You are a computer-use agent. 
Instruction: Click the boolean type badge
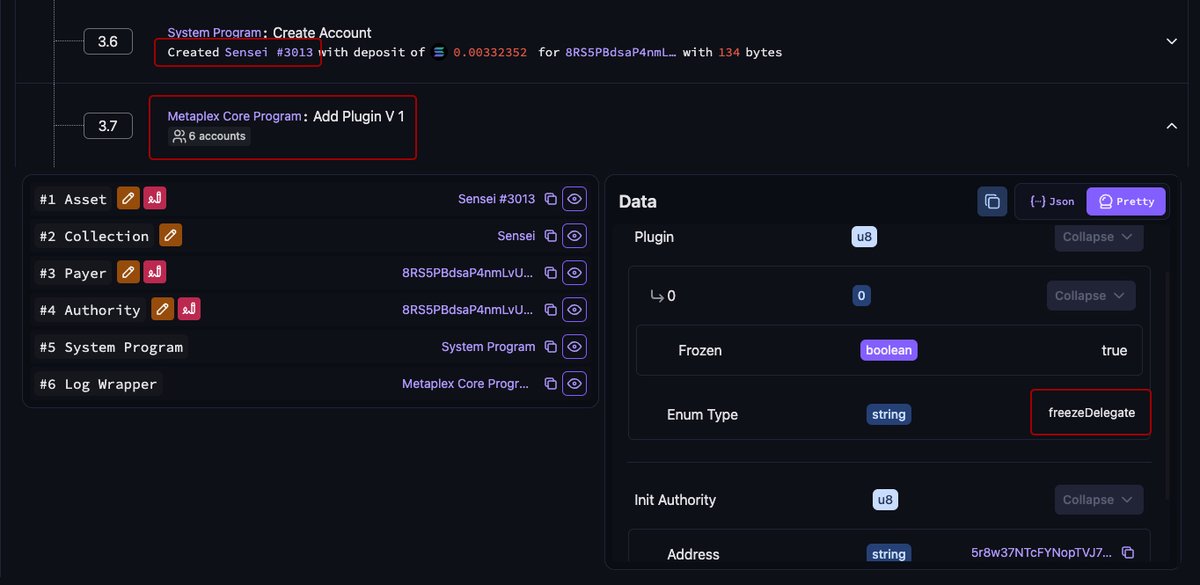tap(888, 350)
